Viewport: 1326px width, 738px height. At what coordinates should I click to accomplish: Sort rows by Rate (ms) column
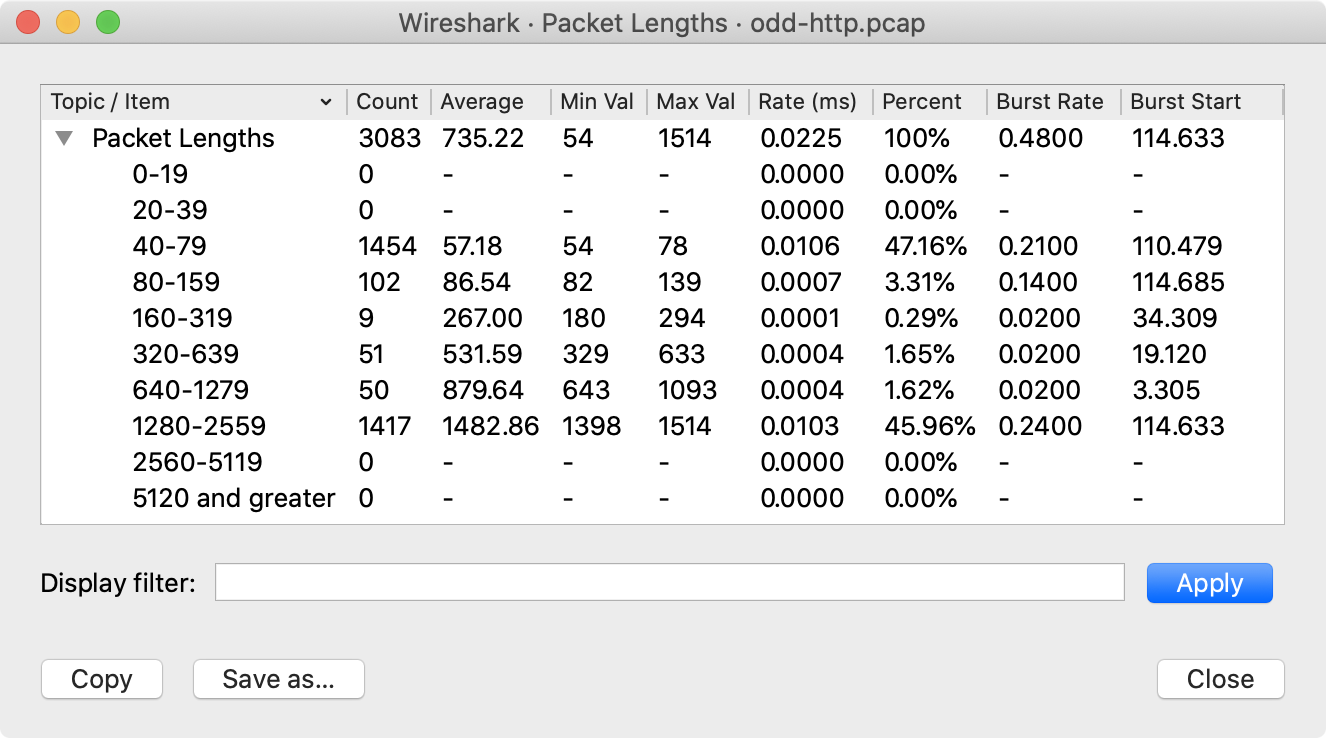[x=808, y=101]
